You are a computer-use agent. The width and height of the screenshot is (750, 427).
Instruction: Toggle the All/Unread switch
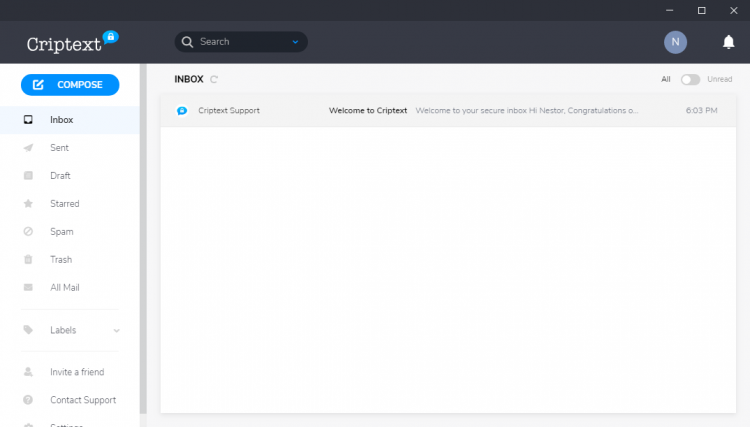point(690,79)
